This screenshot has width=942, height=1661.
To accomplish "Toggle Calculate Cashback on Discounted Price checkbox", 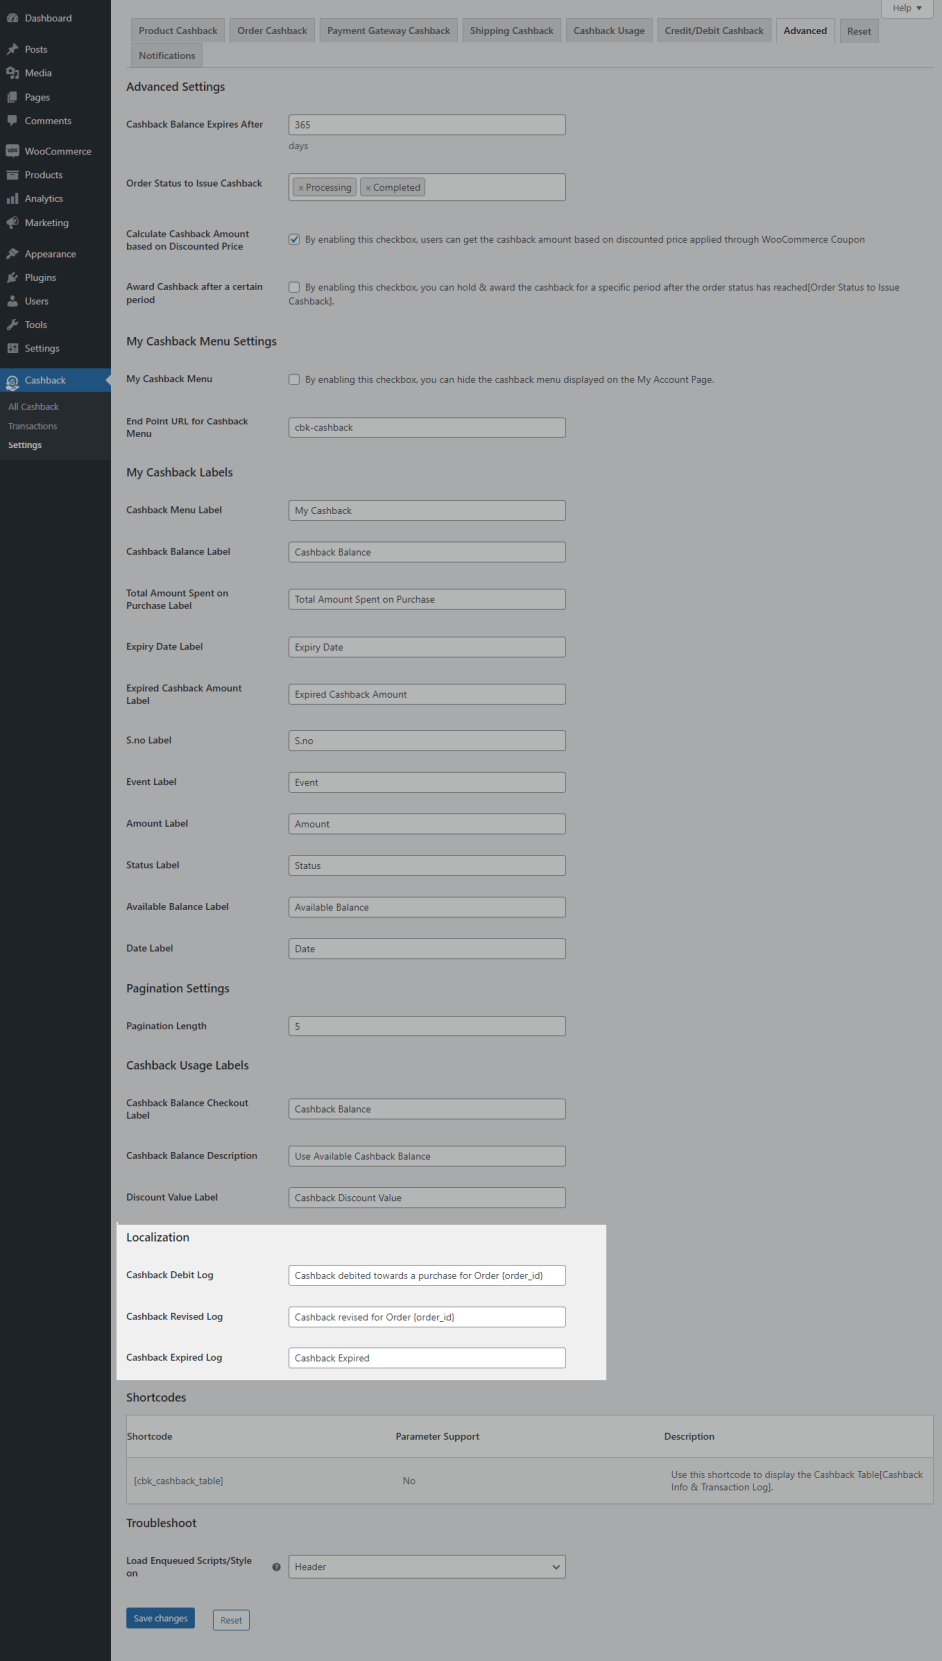I will (294, 239).
